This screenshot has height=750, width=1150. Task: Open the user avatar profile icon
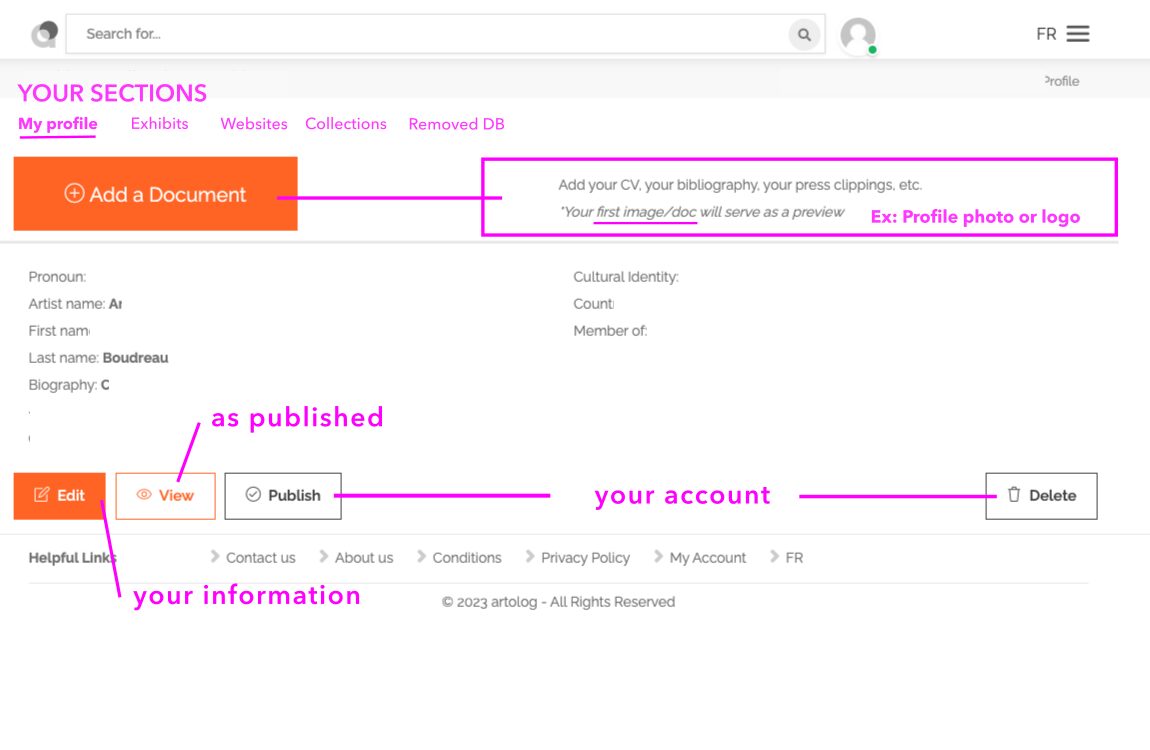(858, 35)
